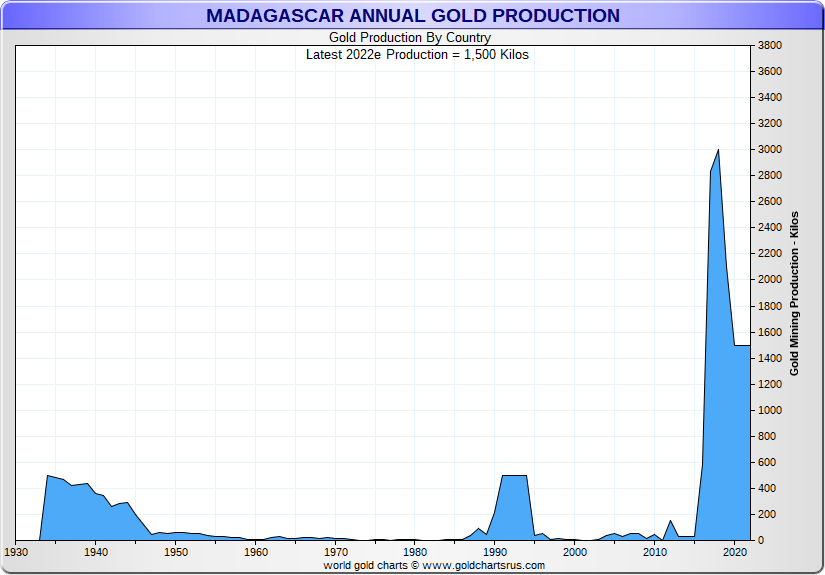Image resolution: width=825 pixels, height=575 pixels.
Task: Click the 1980 year label
Action: 415,552
